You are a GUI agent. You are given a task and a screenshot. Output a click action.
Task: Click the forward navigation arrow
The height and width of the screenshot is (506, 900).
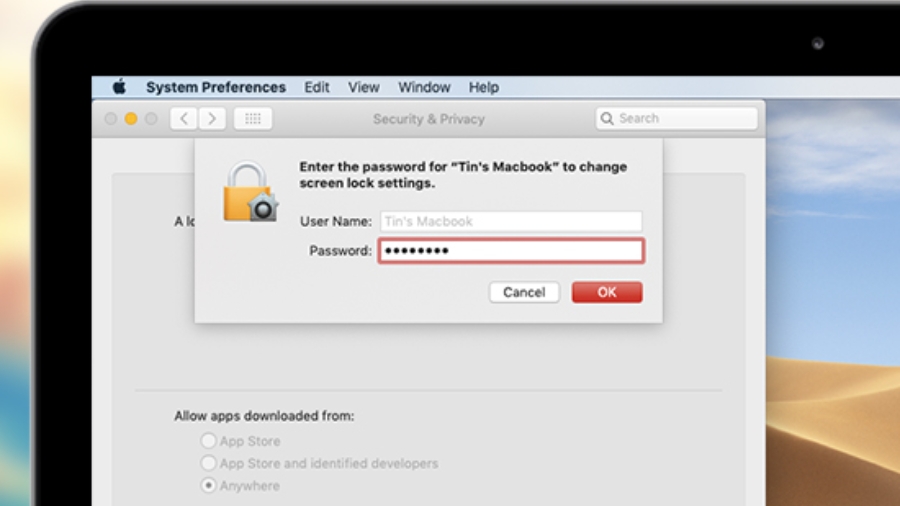(211, 118)
